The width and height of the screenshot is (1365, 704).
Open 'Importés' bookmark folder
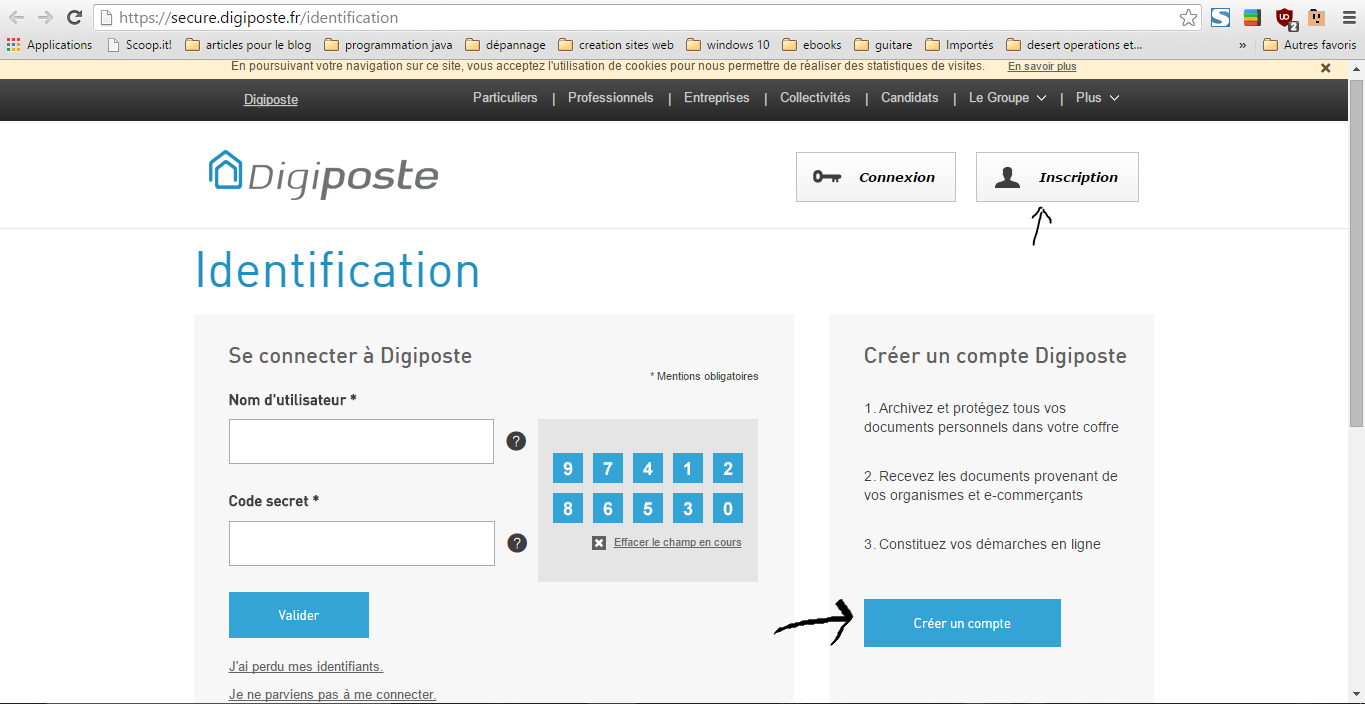959,45
